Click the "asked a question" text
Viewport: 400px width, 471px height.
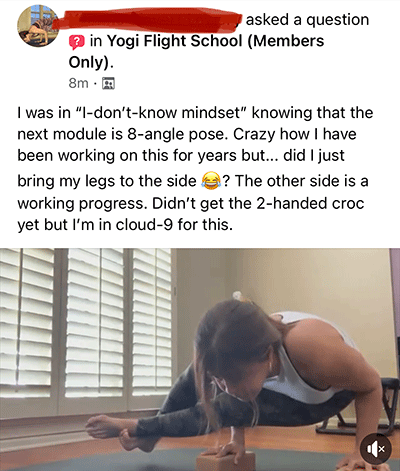pos(307,20)
